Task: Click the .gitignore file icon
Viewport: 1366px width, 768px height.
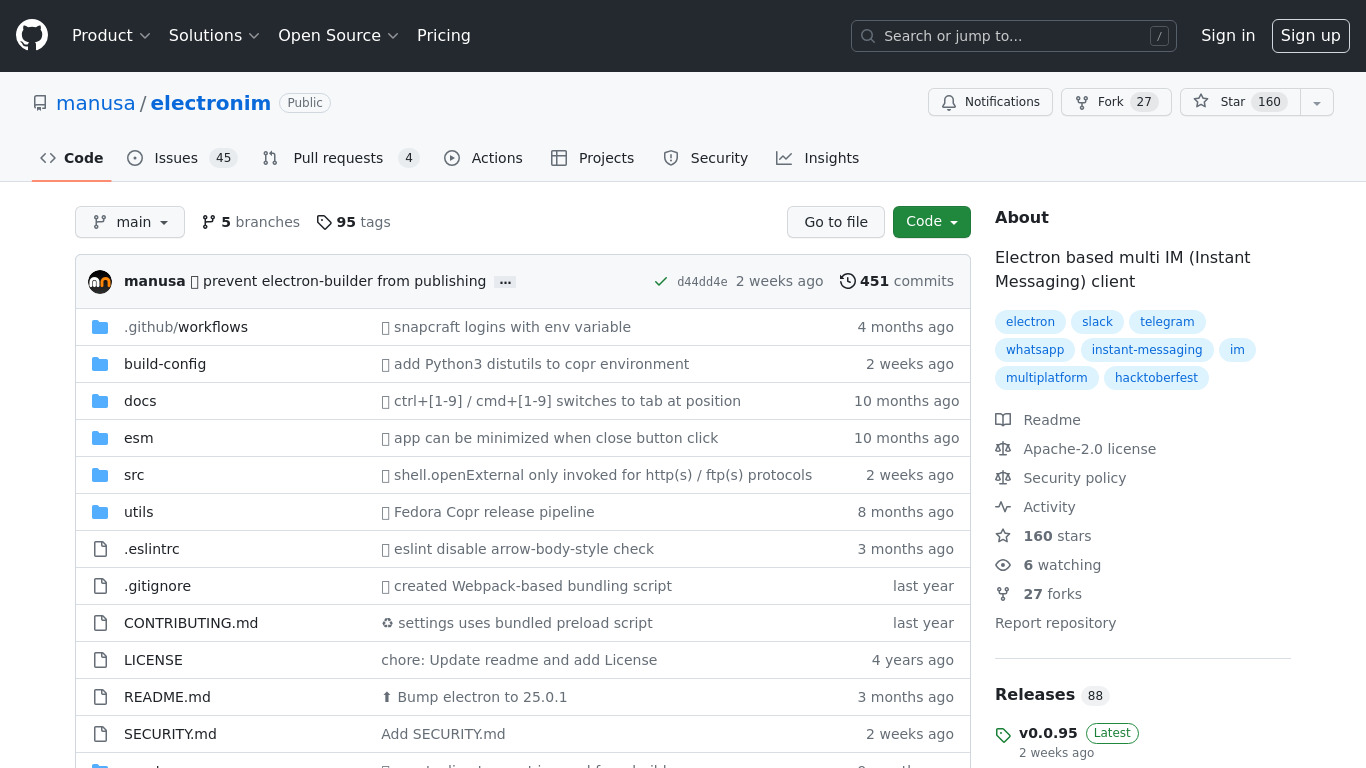Action: 100,586
